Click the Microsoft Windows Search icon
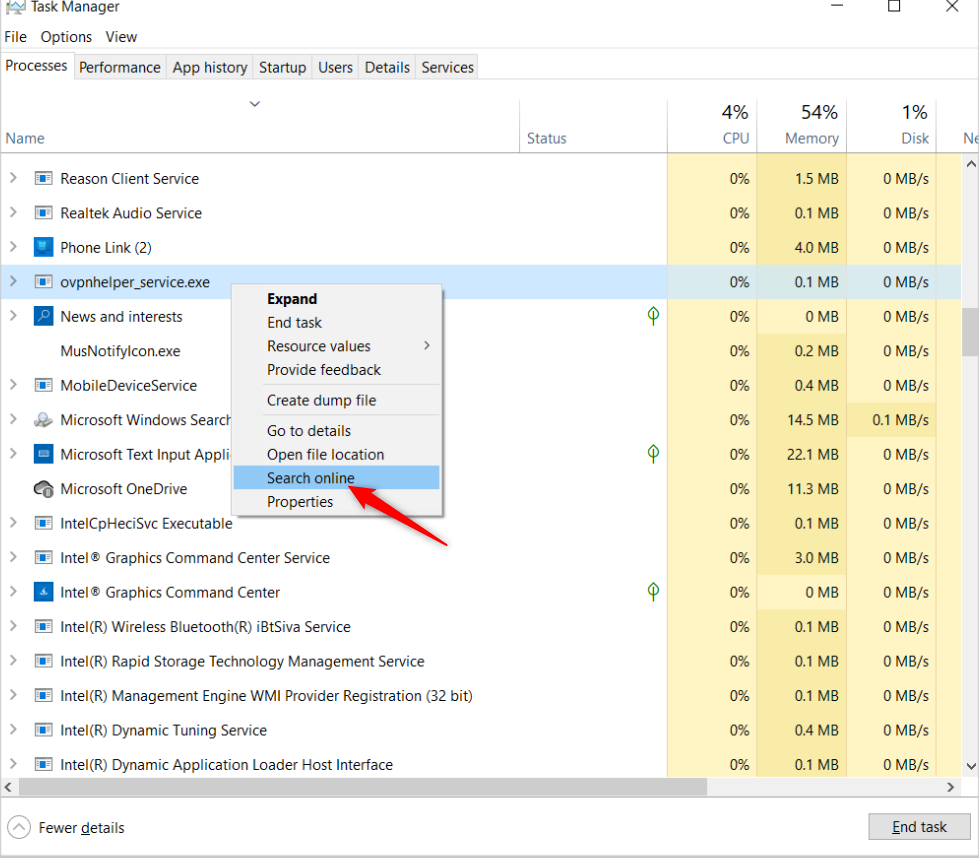 click(x=43, y=420)
